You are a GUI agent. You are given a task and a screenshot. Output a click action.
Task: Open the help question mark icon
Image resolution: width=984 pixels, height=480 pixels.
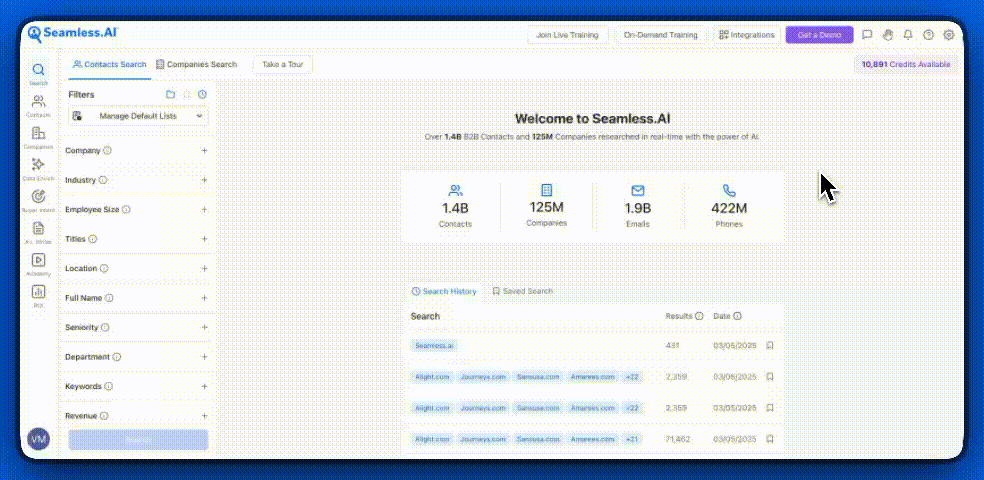coord(928,35)
